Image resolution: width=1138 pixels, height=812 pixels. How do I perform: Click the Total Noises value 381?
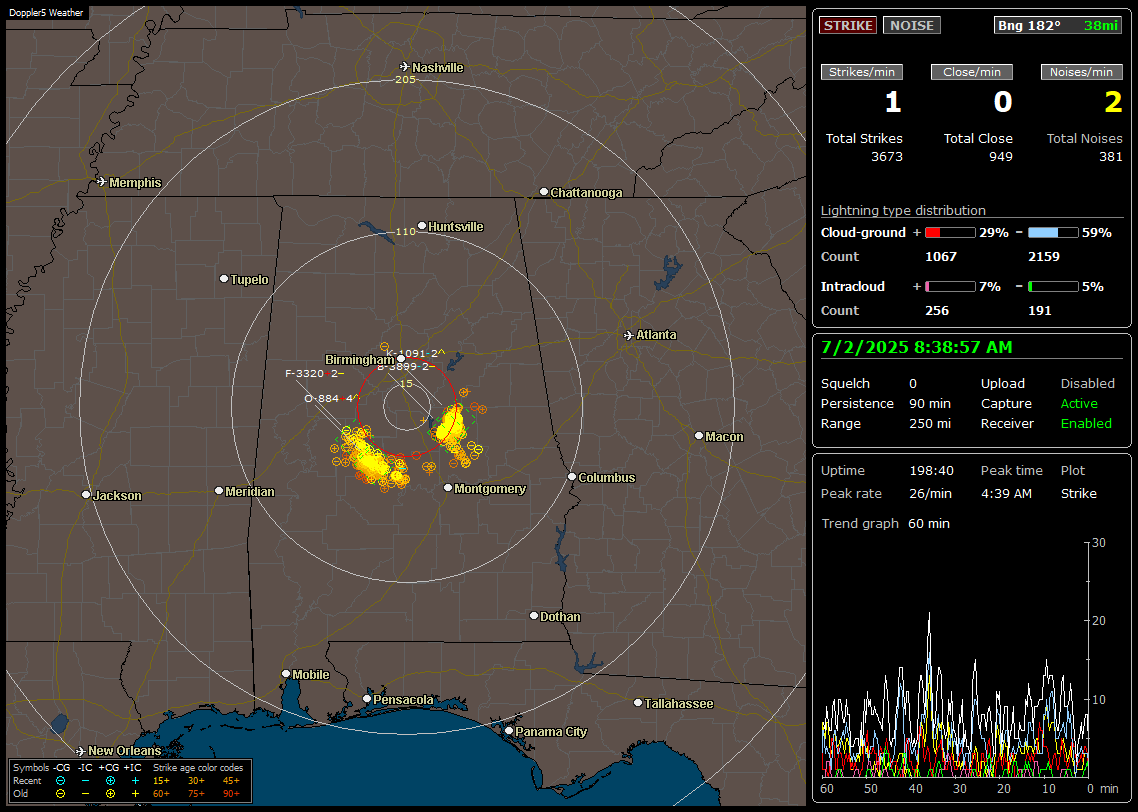coord(1110,156)
